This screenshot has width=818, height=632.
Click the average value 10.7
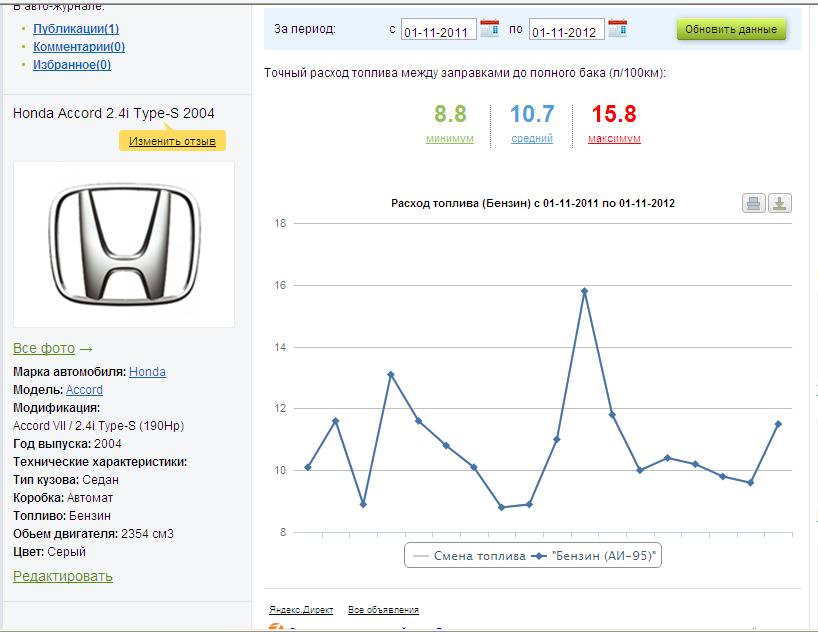click(x=532, y=114)
